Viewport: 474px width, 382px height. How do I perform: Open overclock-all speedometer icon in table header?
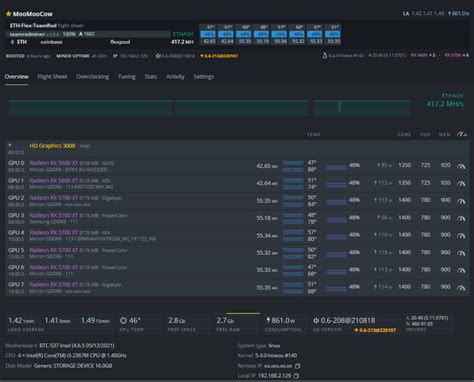[462, 134]
